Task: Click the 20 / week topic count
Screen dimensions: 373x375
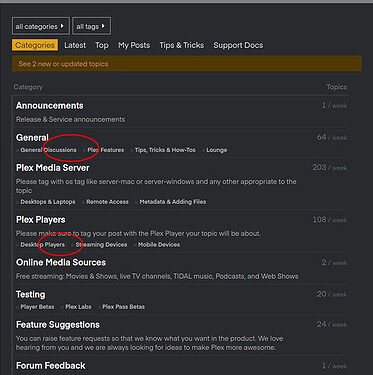Action: [332, 294]
